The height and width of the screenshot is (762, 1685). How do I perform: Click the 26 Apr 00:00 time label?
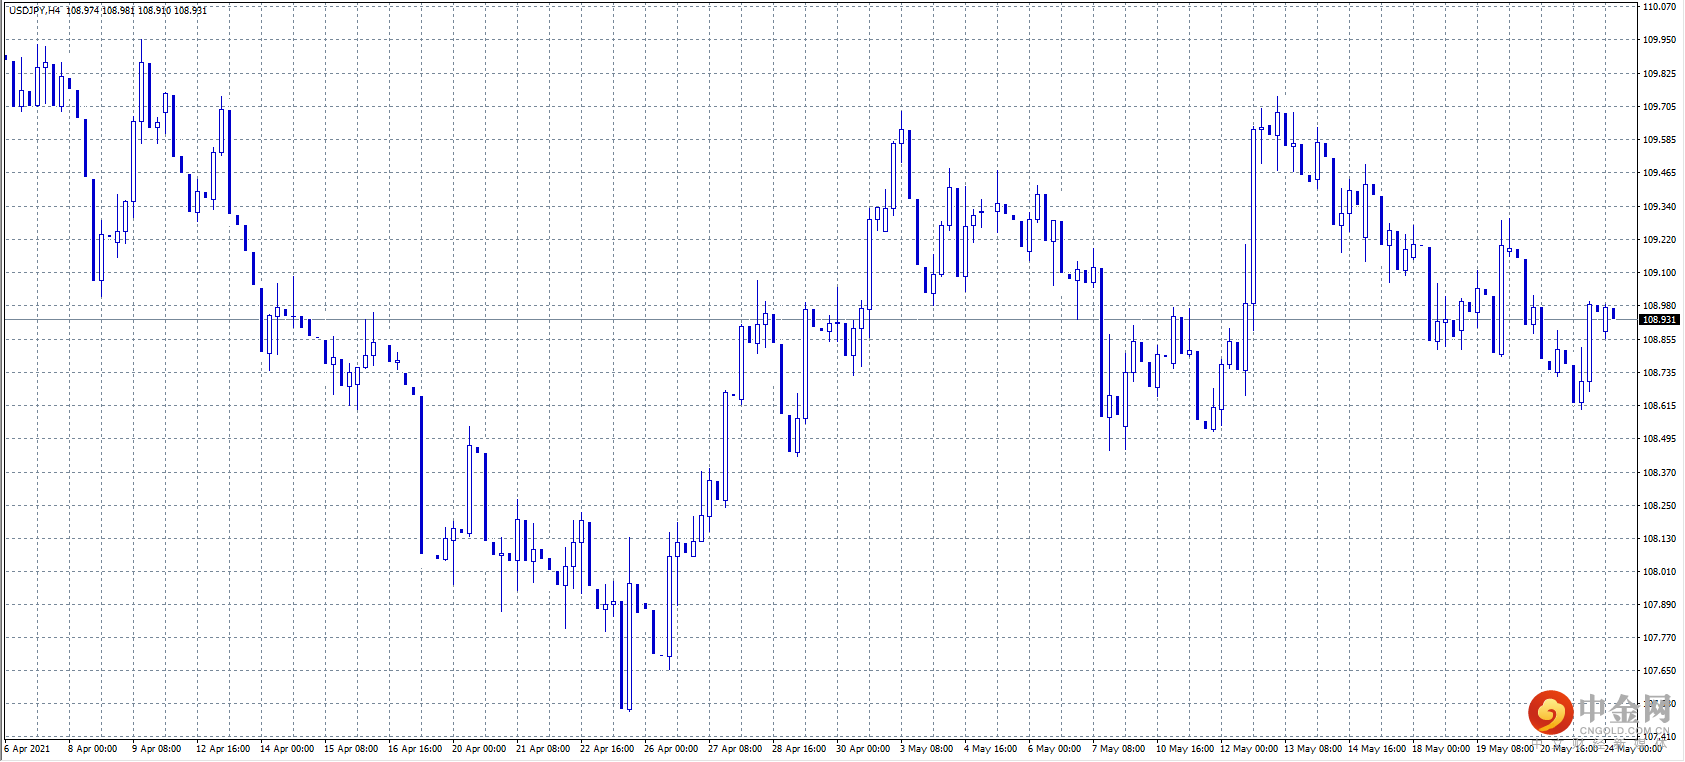671,749
